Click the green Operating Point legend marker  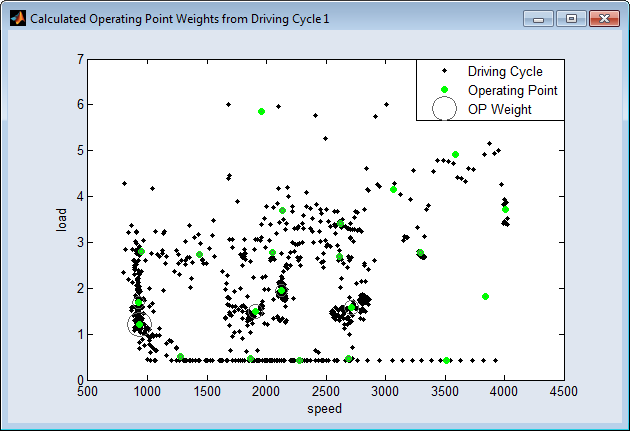[x=443, y=90]
